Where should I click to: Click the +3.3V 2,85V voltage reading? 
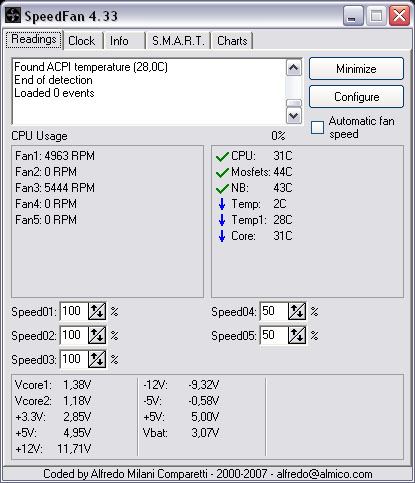tap(53, 417)
